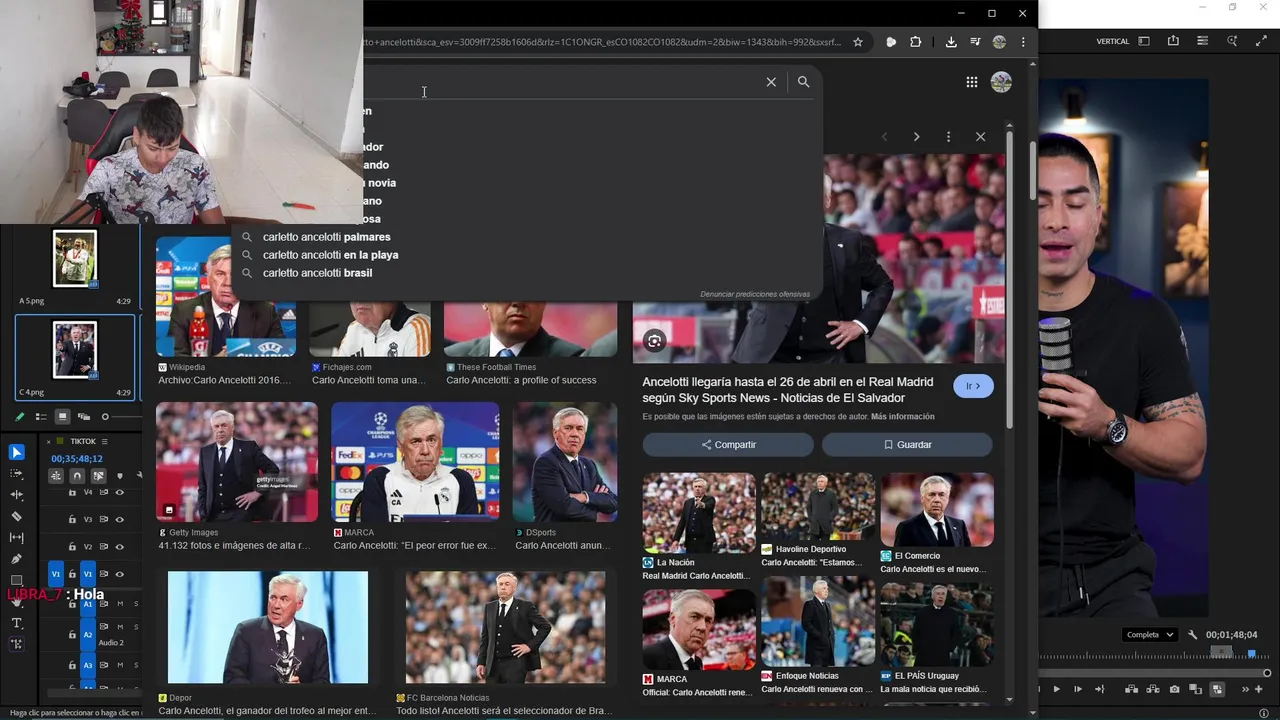Select the Razor tool
Image resolution: width=1280 pixels, height=720 pixels.
(x=16, y=516)
